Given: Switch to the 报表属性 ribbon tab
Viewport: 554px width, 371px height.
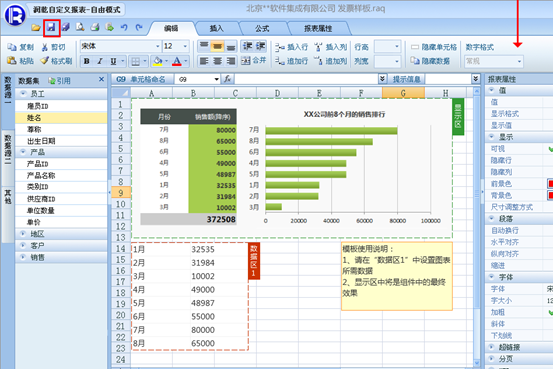Looking at the screenshot, I should pyautogui.click(x=318, y=29).
